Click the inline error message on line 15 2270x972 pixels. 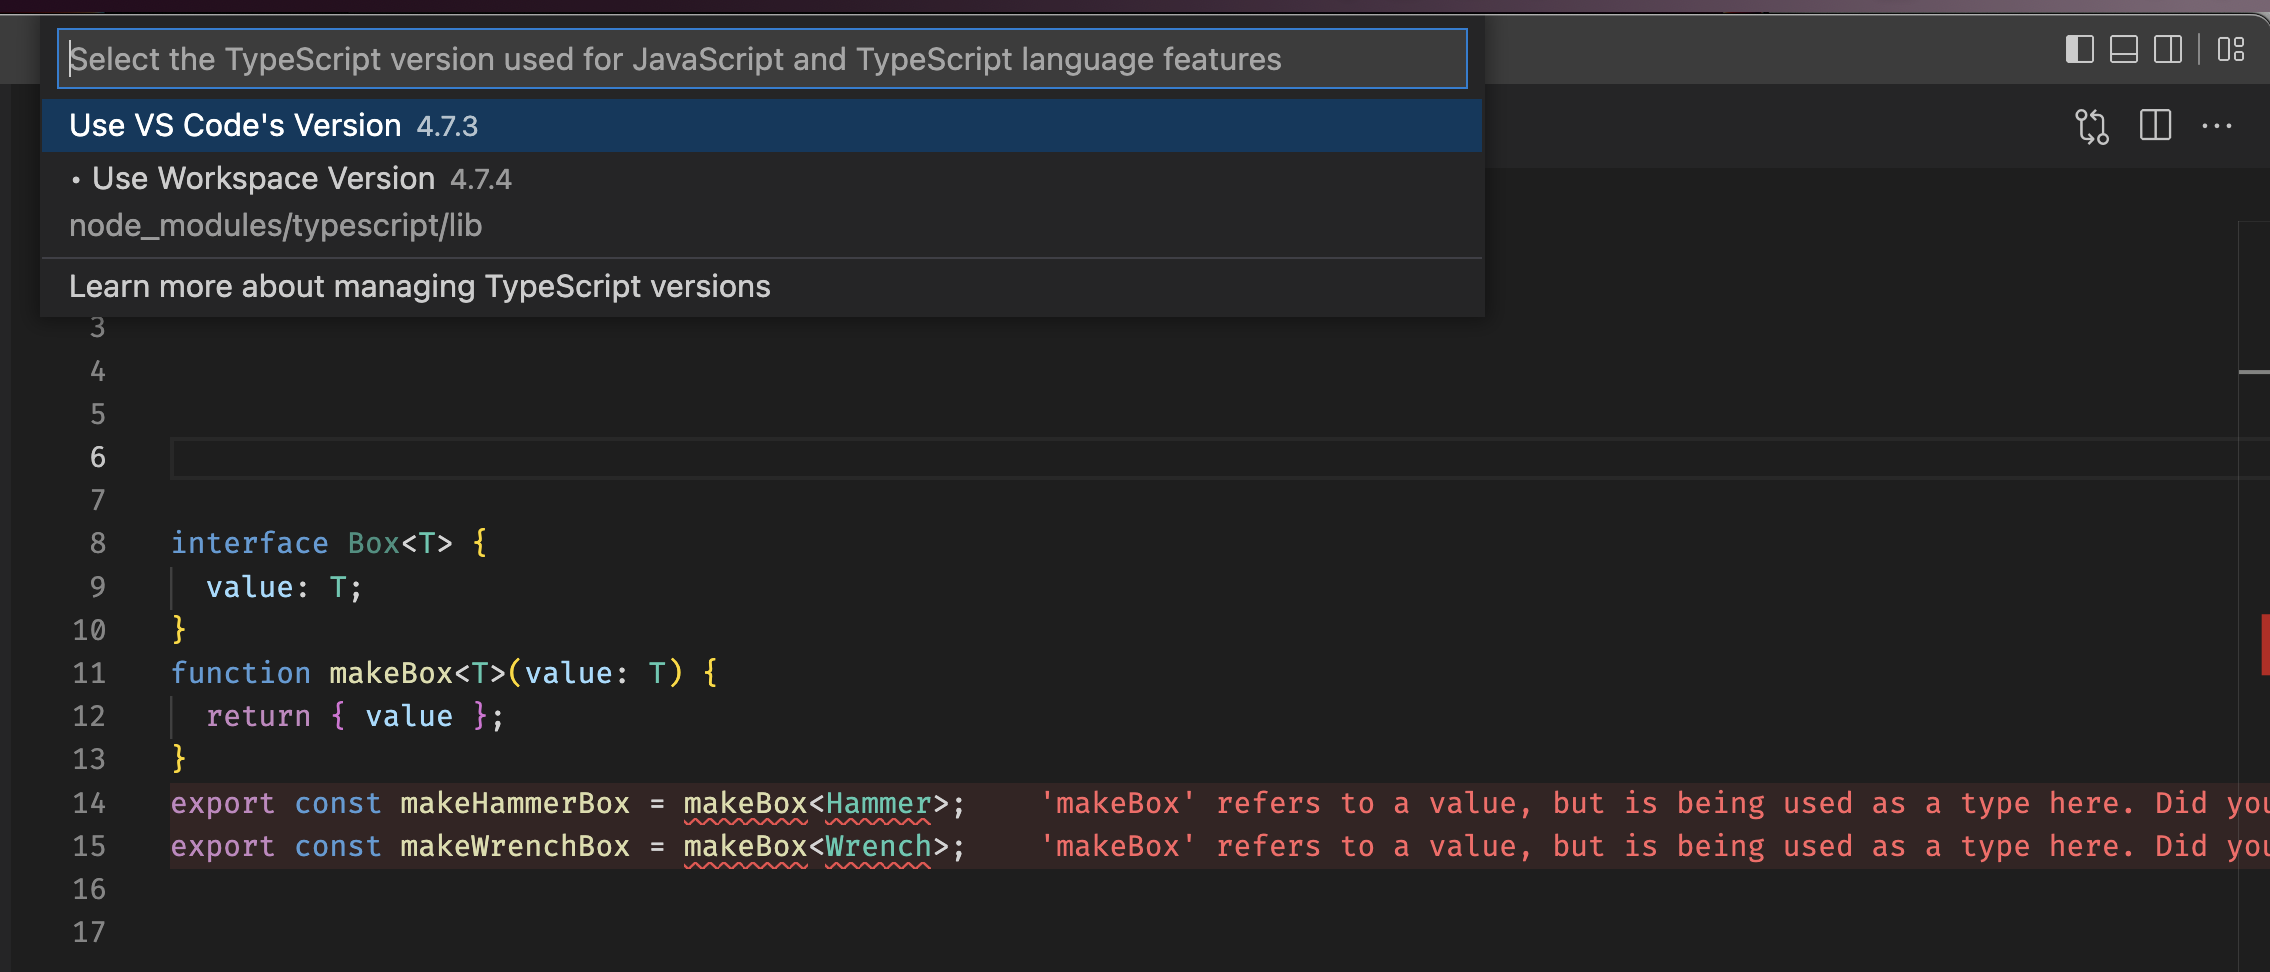click(1655, 846)
